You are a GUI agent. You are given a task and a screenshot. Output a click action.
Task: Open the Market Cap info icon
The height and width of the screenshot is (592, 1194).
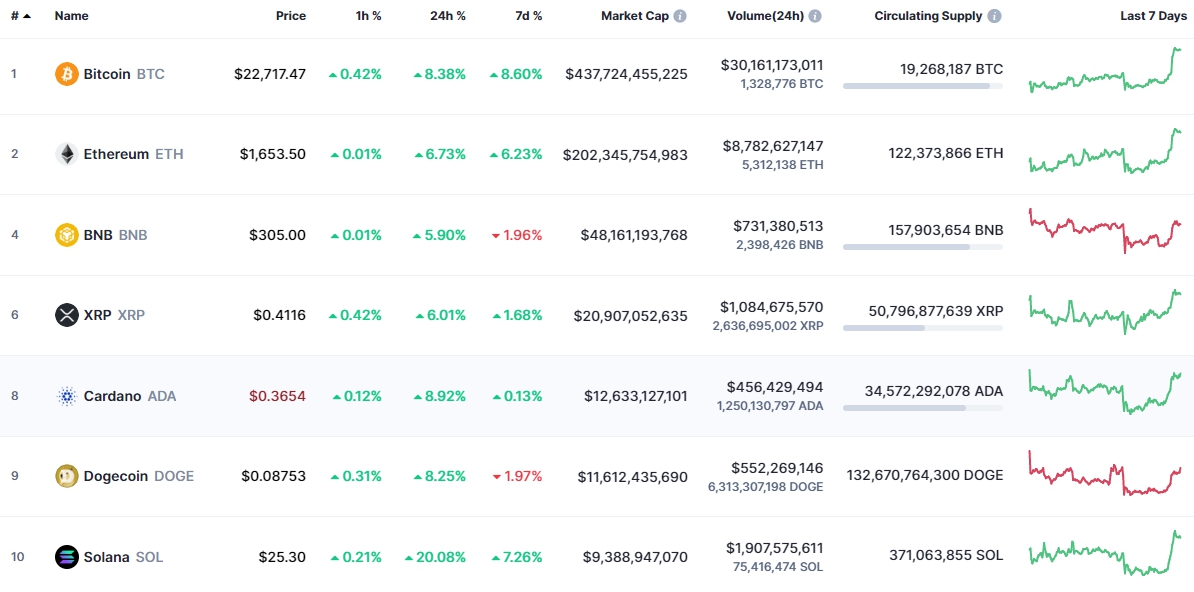[680, 16]
